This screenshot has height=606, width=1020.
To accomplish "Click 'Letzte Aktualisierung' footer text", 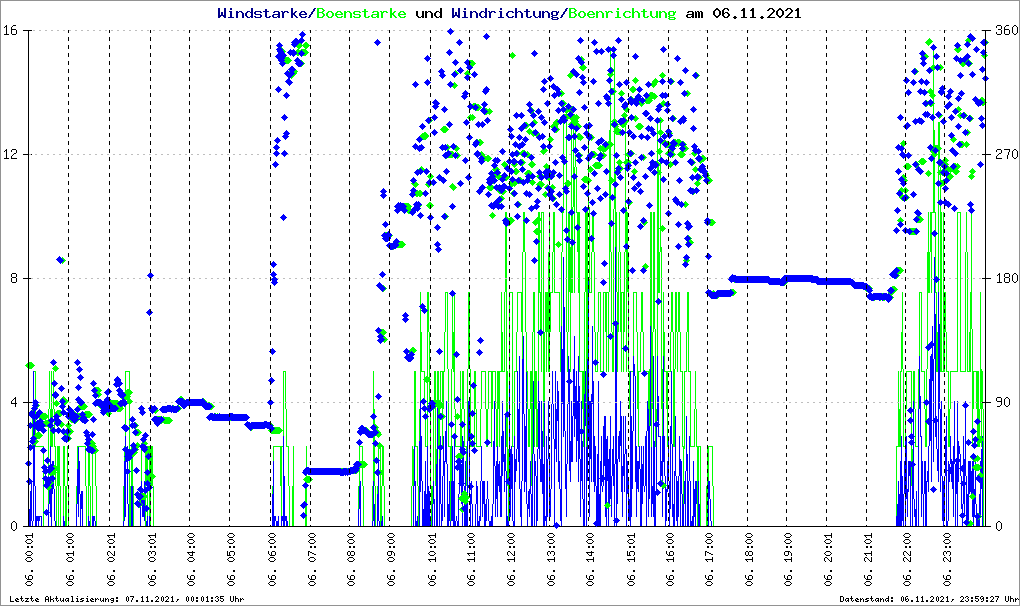I will (127, 599).
